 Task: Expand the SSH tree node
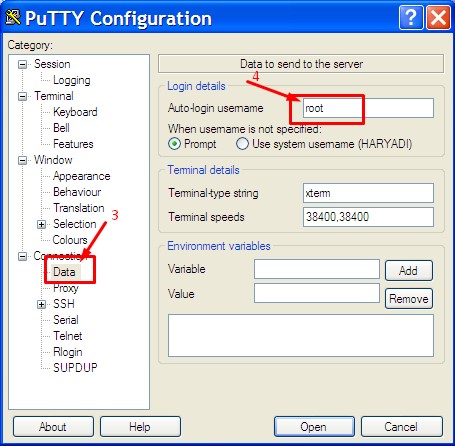(x=41, y=304)
